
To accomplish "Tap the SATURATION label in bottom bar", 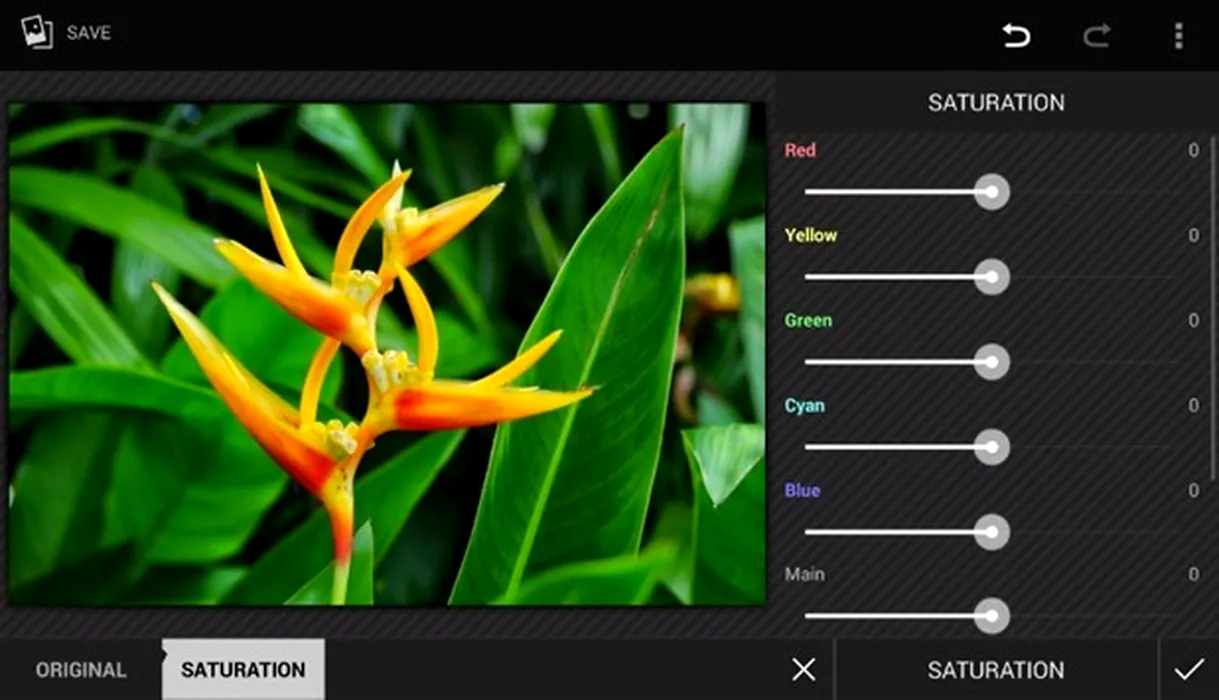I will (995, 670).
